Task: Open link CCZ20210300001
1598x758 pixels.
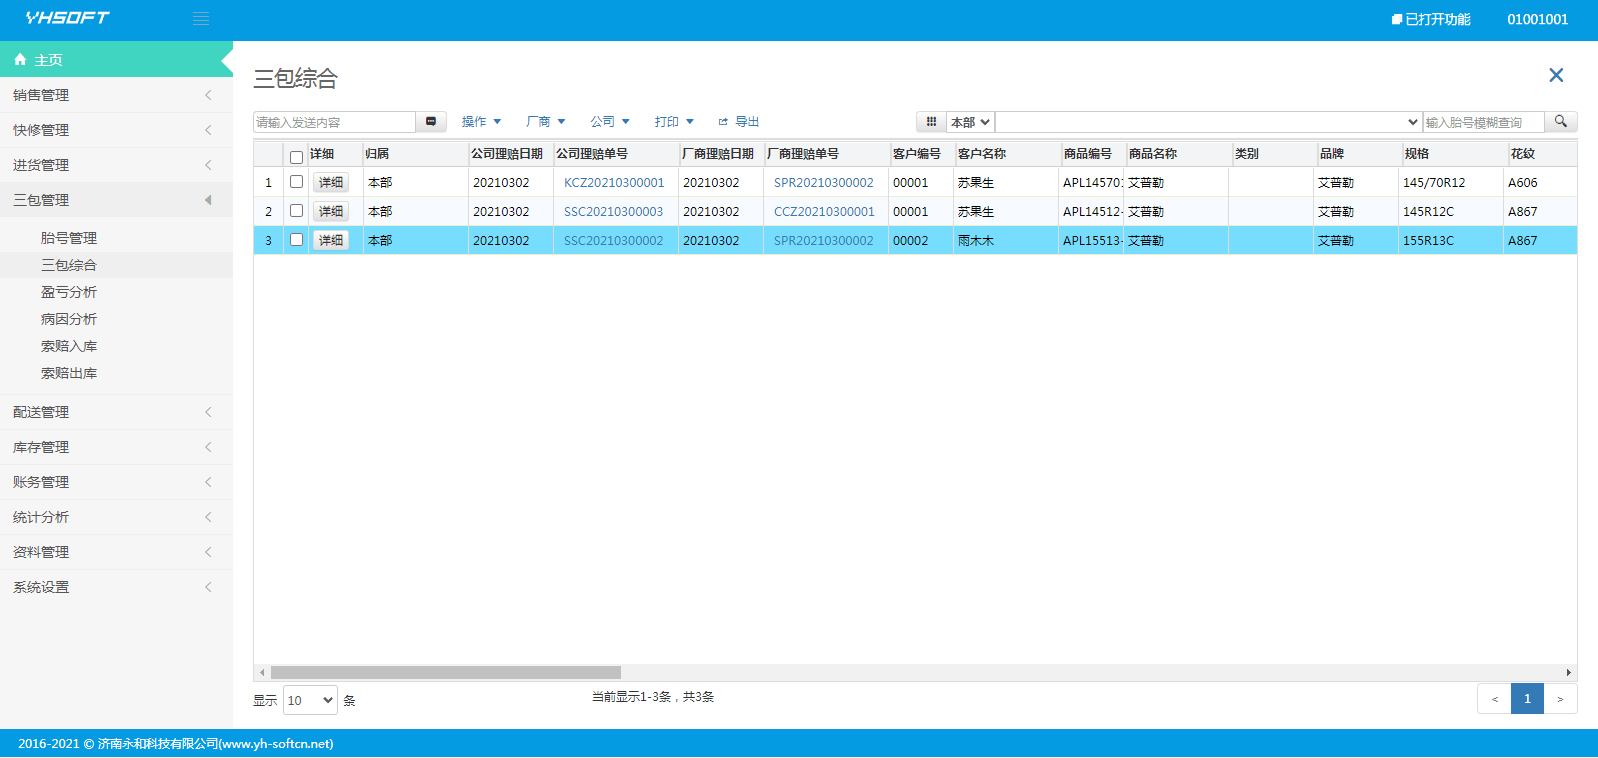Action: pos(824,212)
